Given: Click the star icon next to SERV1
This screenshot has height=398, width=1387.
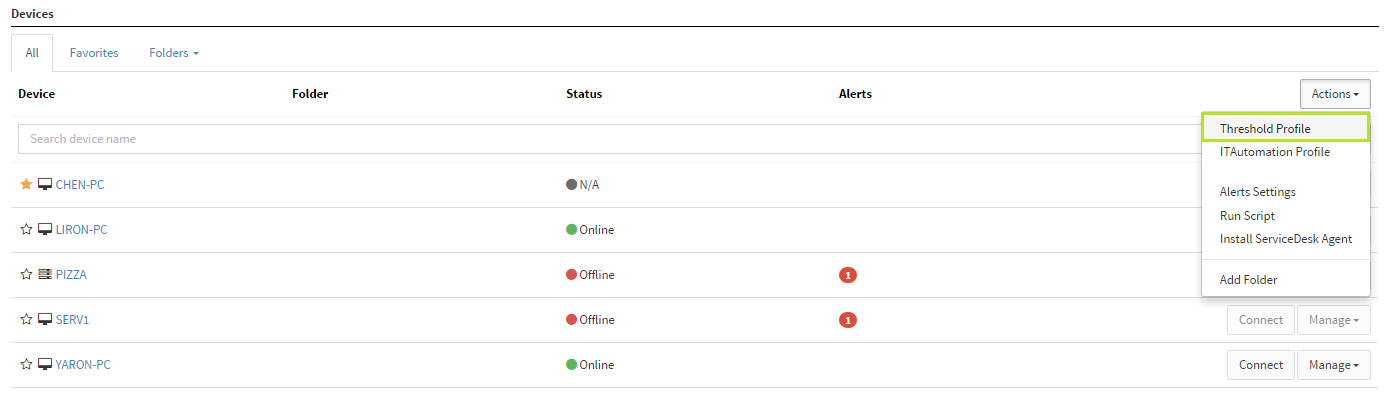Looking at the screenshot, I should (26, 319).
